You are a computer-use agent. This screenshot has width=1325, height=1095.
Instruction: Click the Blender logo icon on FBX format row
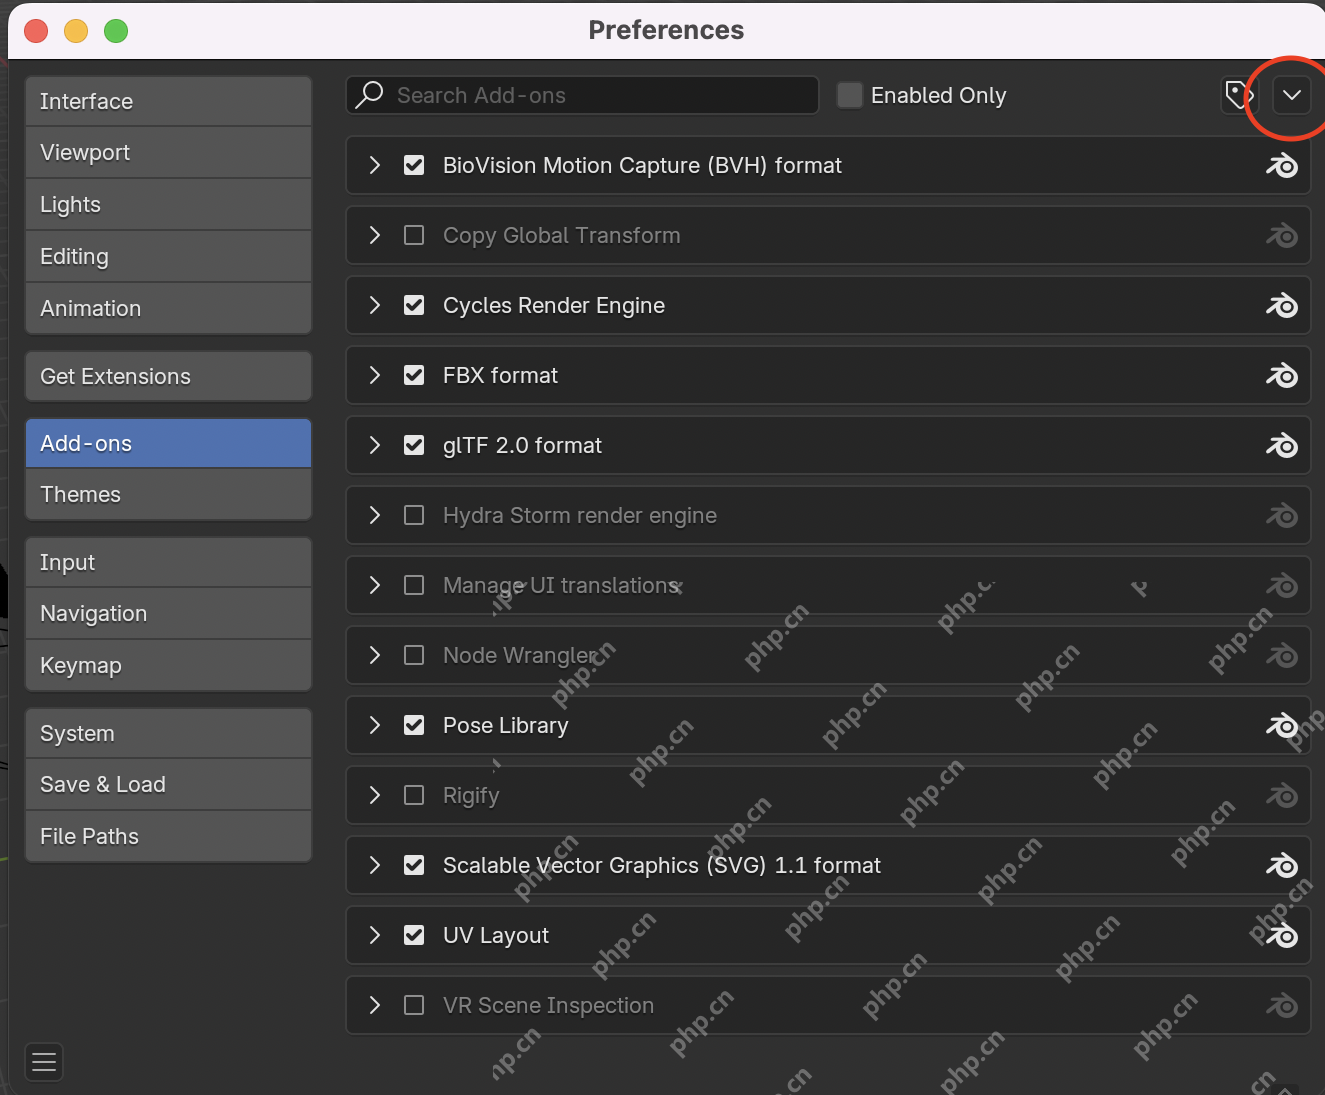pos(1282,375)
